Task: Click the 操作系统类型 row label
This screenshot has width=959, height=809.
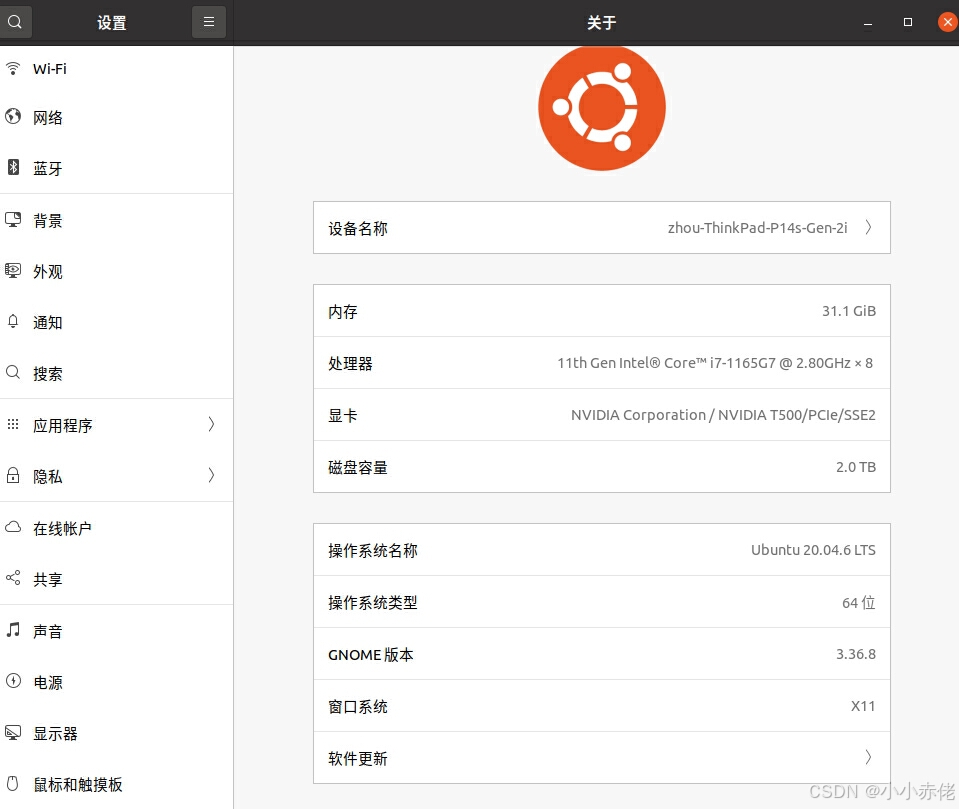Action: tap(373, 602)
